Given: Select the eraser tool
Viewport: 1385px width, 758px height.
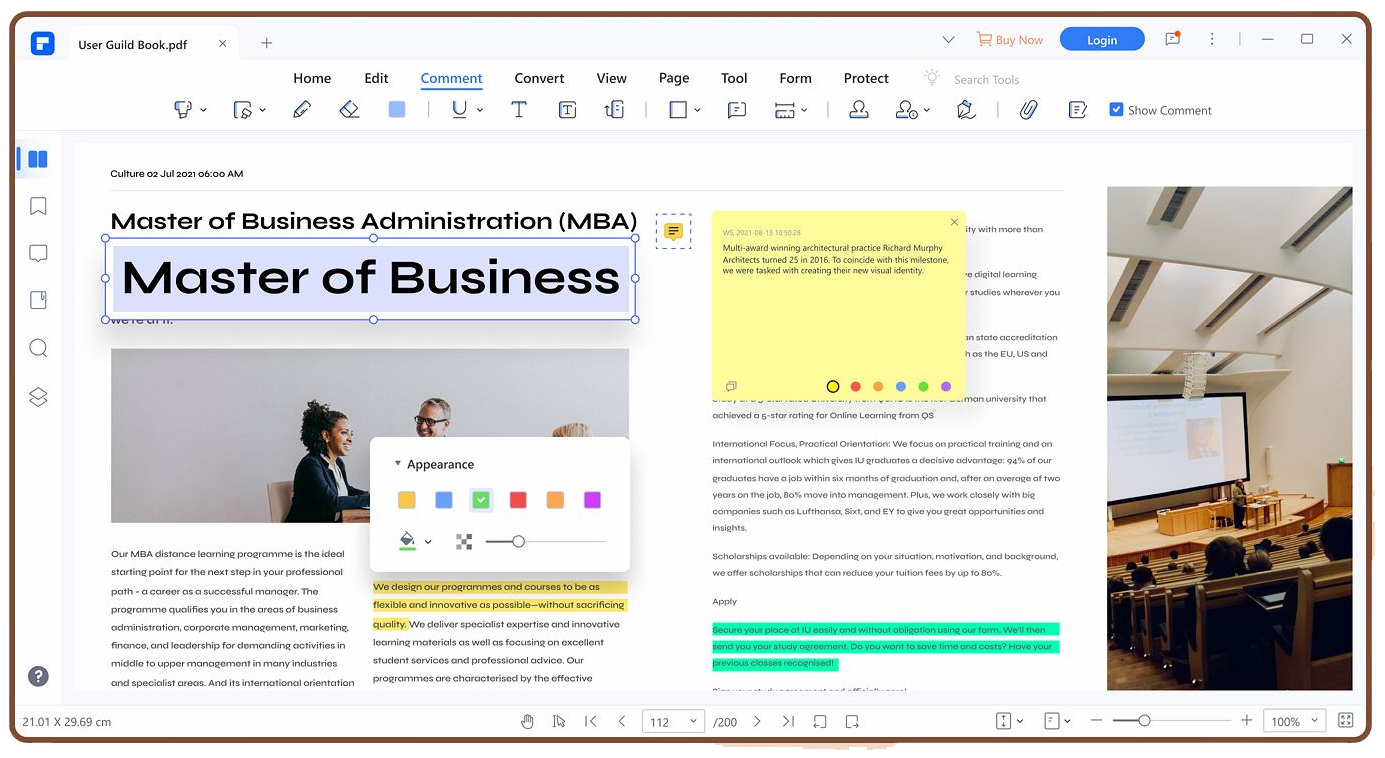Looking at the screenshot, I should pos(349,110).
